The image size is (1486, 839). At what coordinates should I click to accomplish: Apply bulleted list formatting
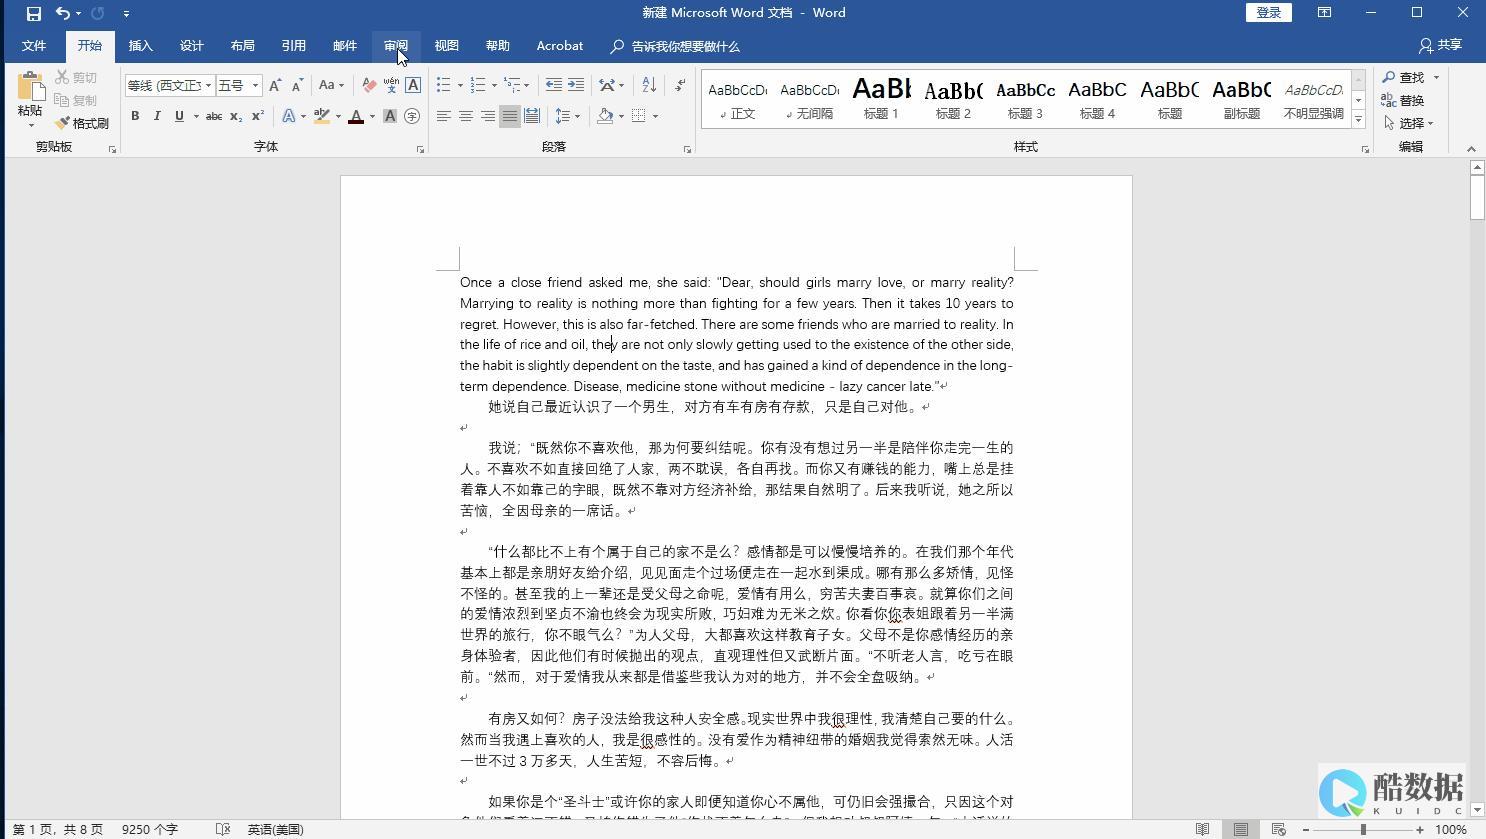(x=443, y=85)
